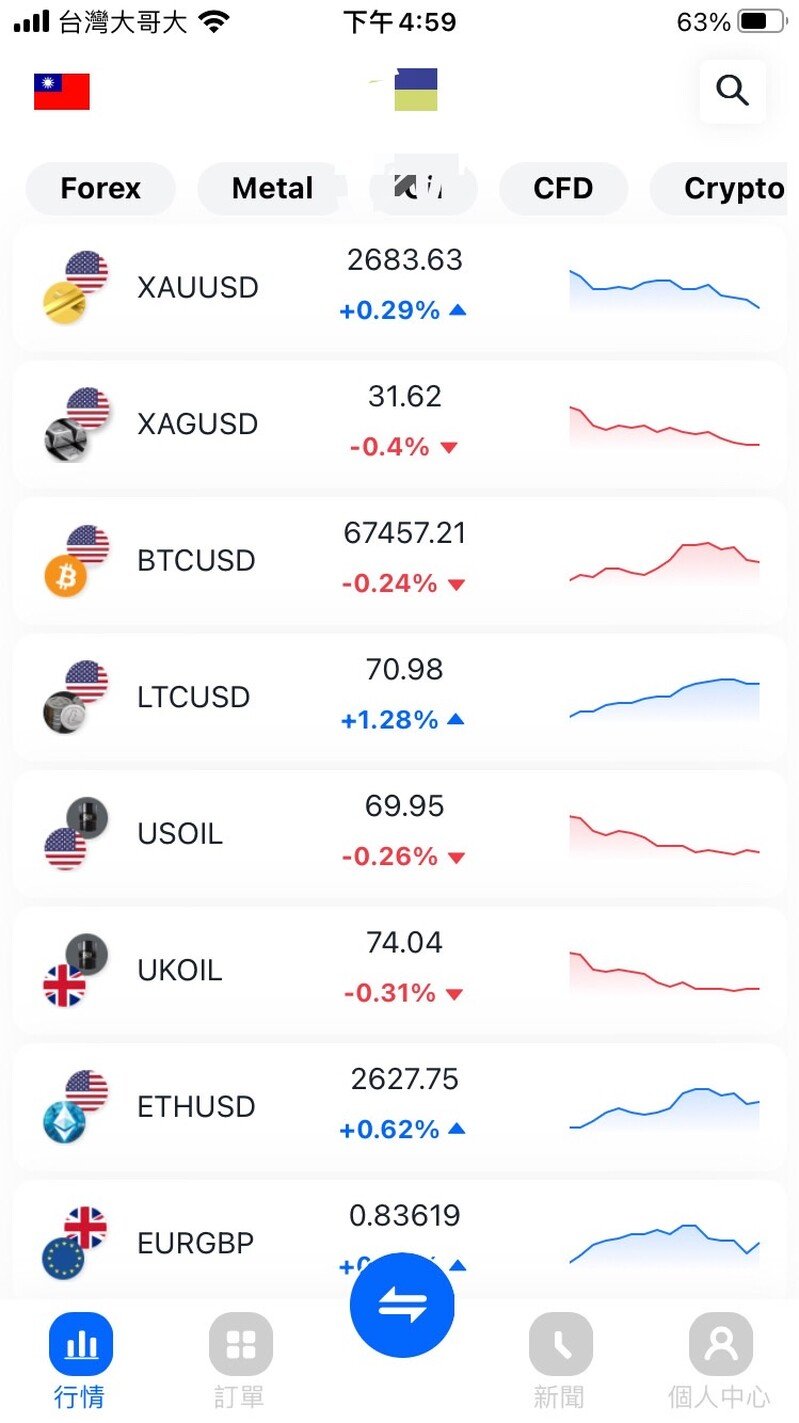Viewport: 799px width, 1423px height.
Task: Open the 新聞 news icon
Action: tap(560, 1344)
